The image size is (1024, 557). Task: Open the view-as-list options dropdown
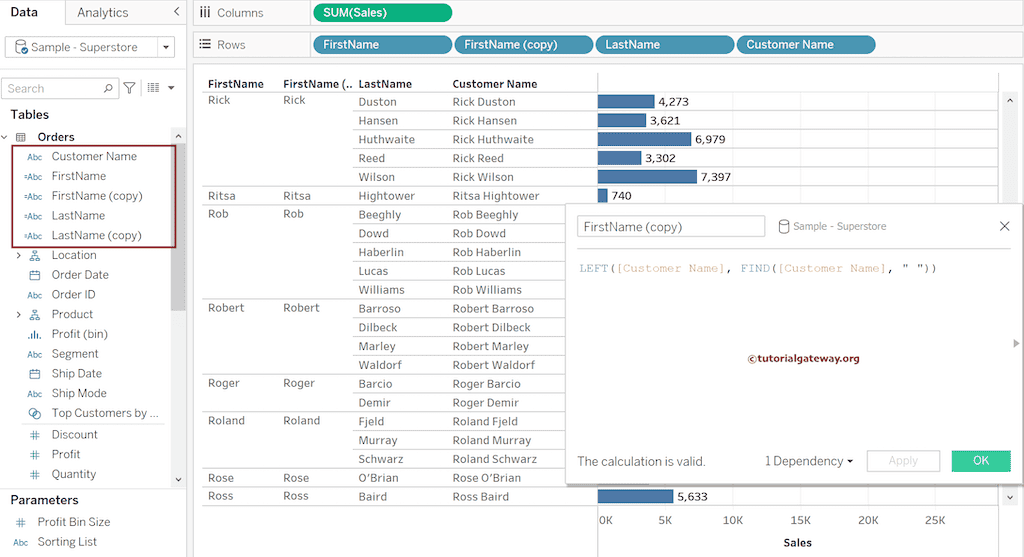[x=160, y=89]
